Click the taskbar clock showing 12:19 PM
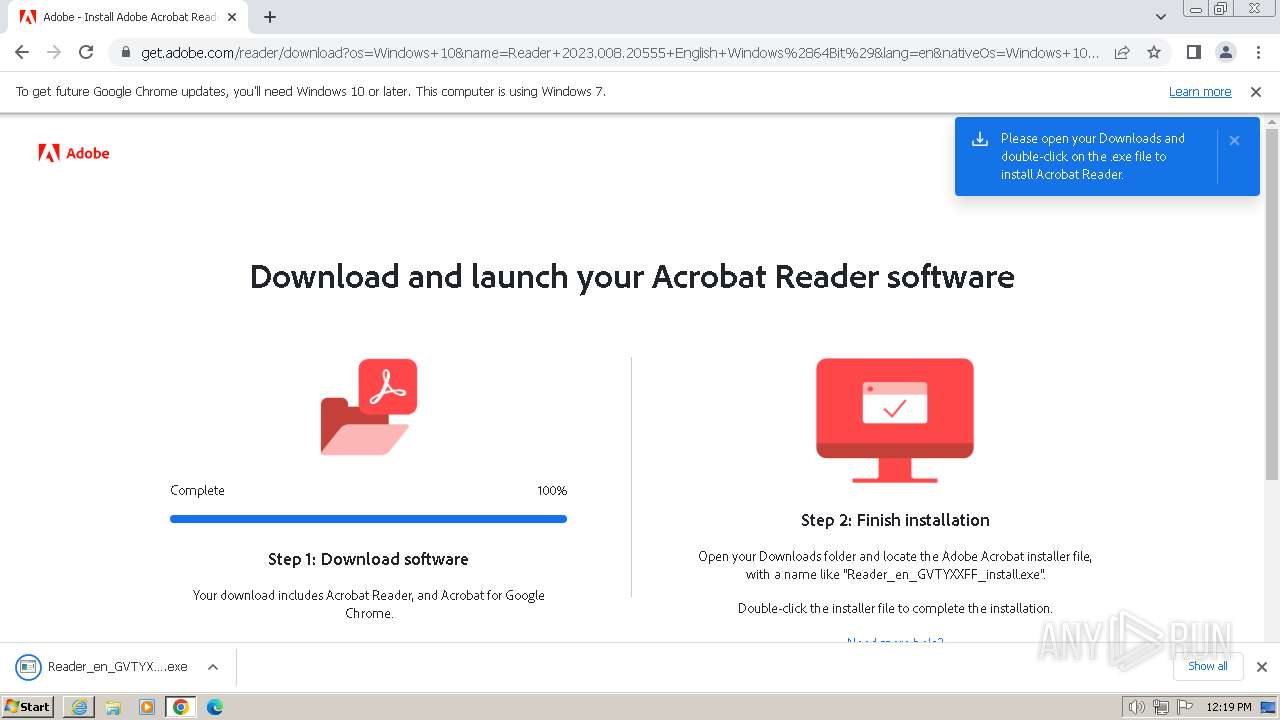 (x=1229, y=707)
